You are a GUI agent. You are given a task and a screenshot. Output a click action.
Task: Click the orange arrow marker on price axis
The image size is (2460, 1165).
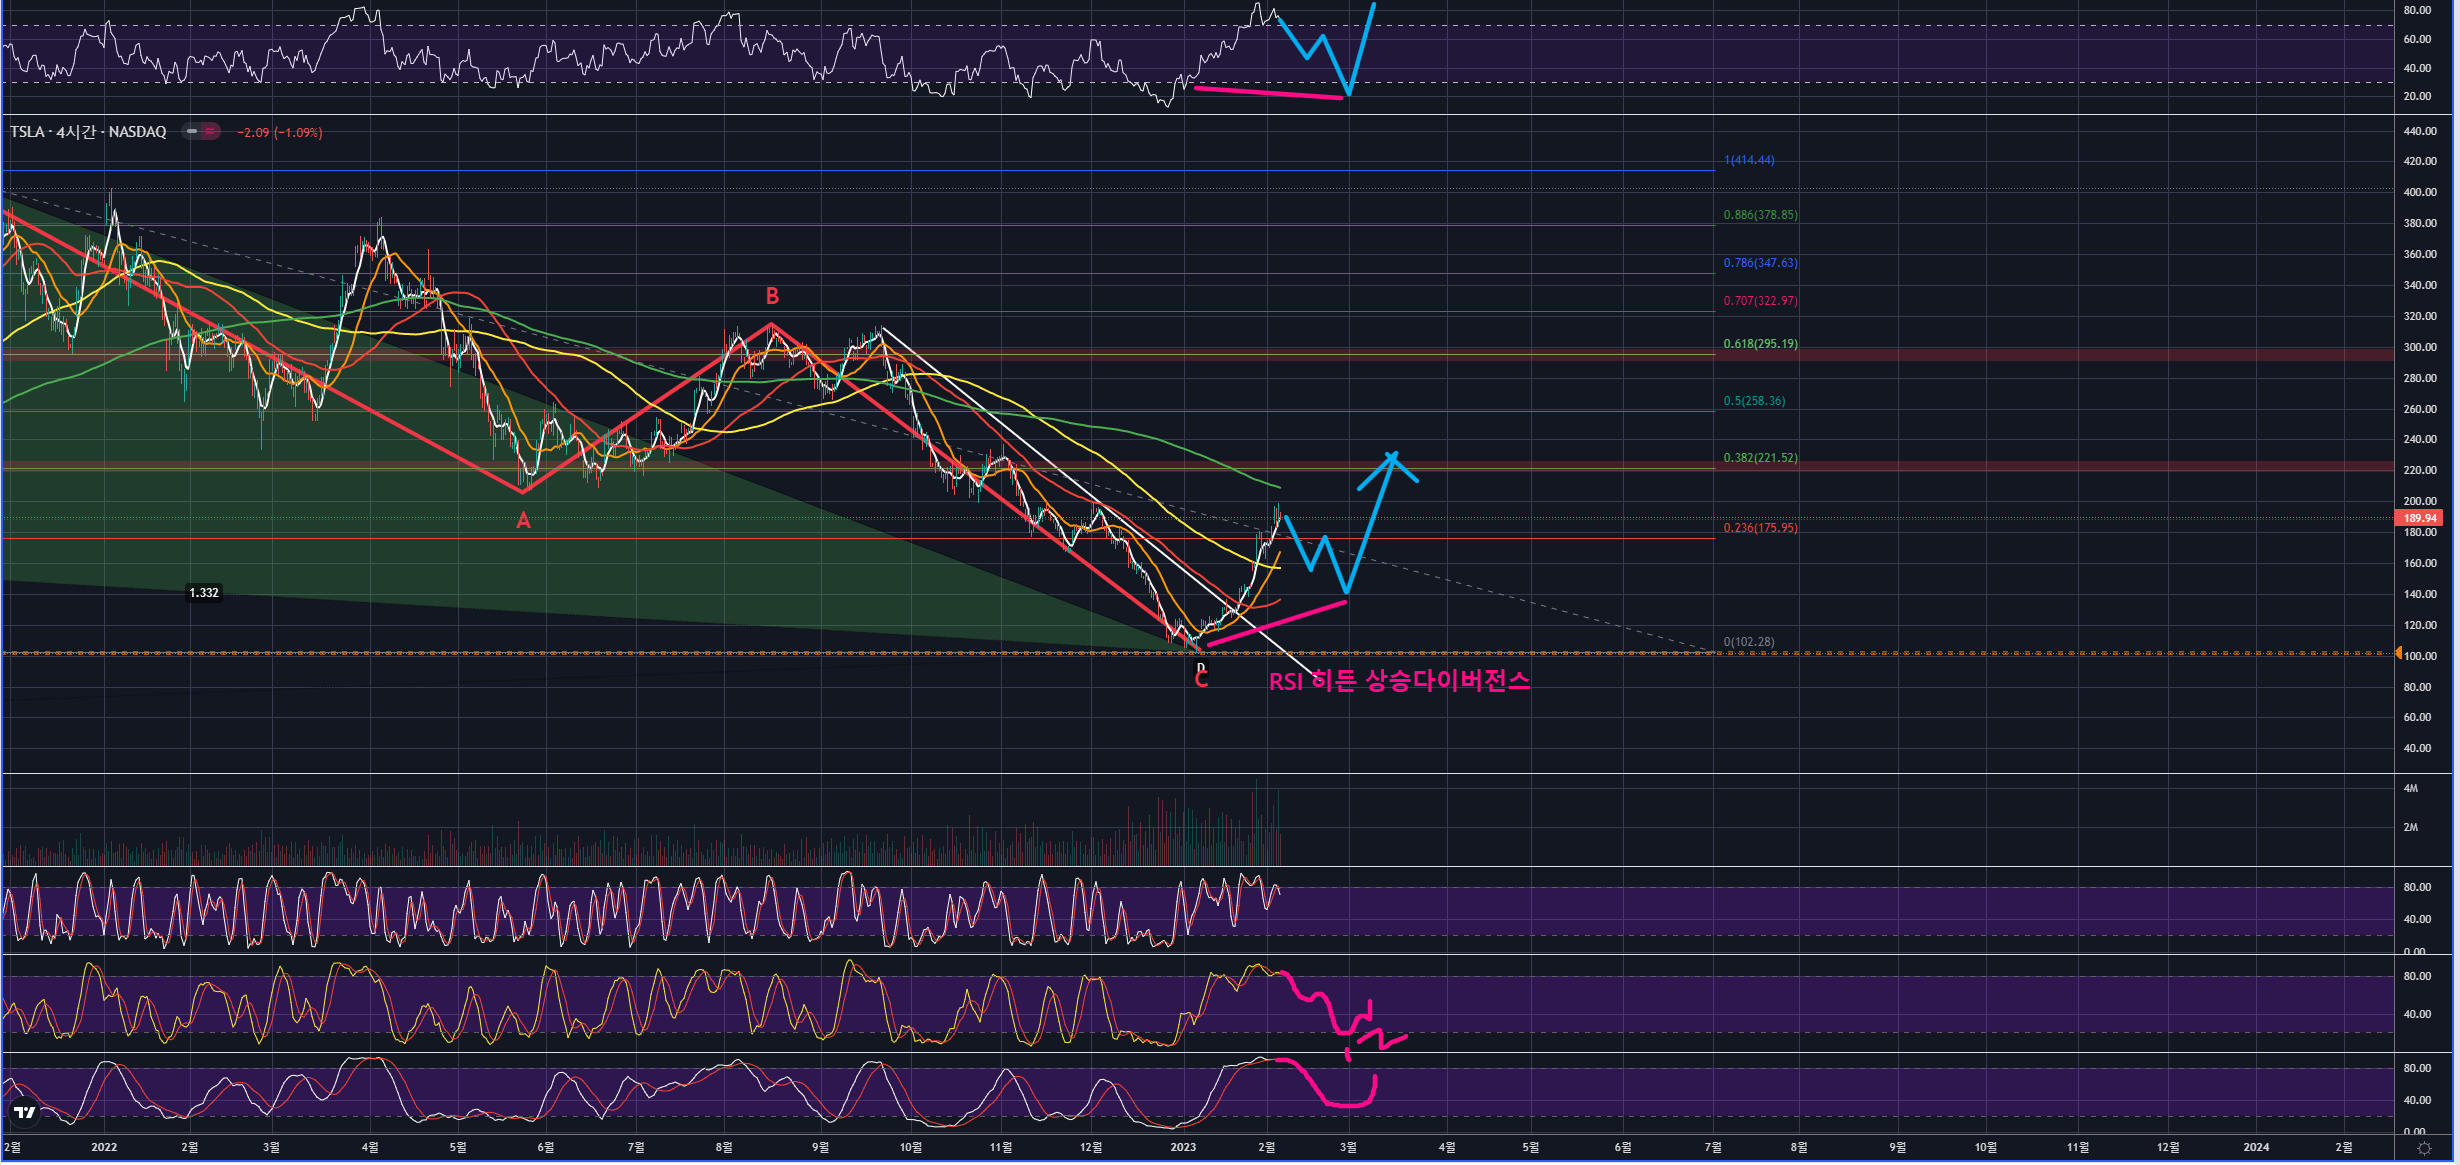point(2398,653)
